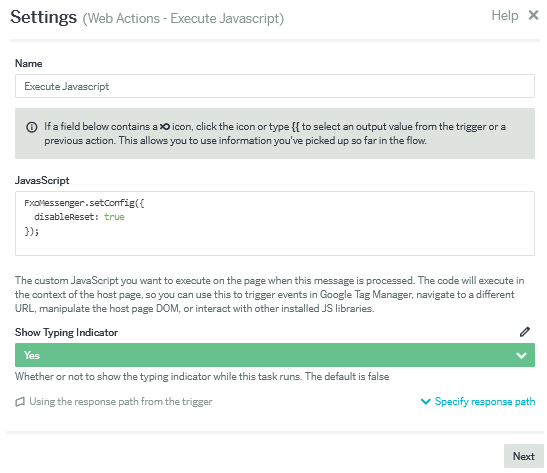Click the Next button
This screenshot has width=547, height=473.
tap(523, 456)
